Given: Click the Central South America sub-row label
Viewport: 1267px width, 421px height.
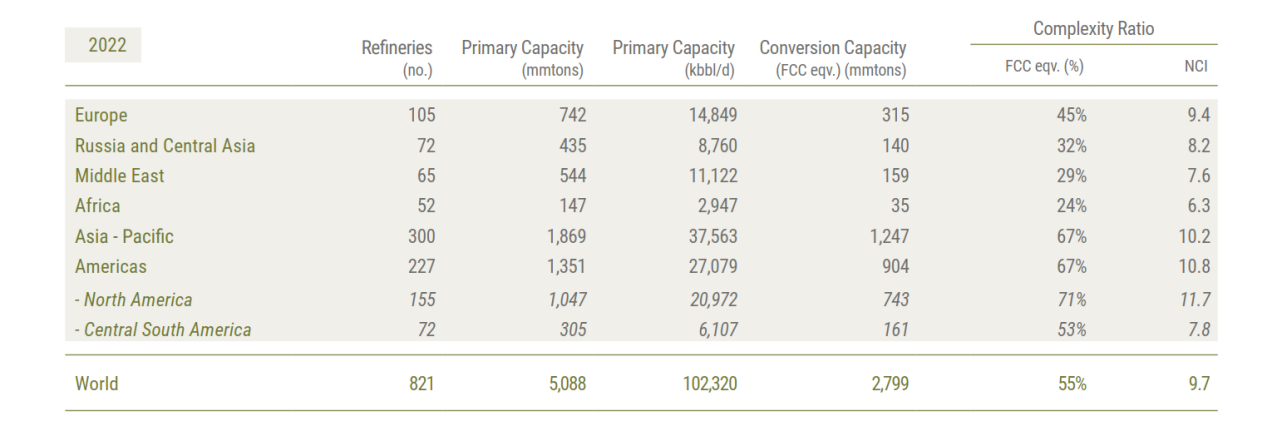Looking at the screenshot, I should pos(163,329).
